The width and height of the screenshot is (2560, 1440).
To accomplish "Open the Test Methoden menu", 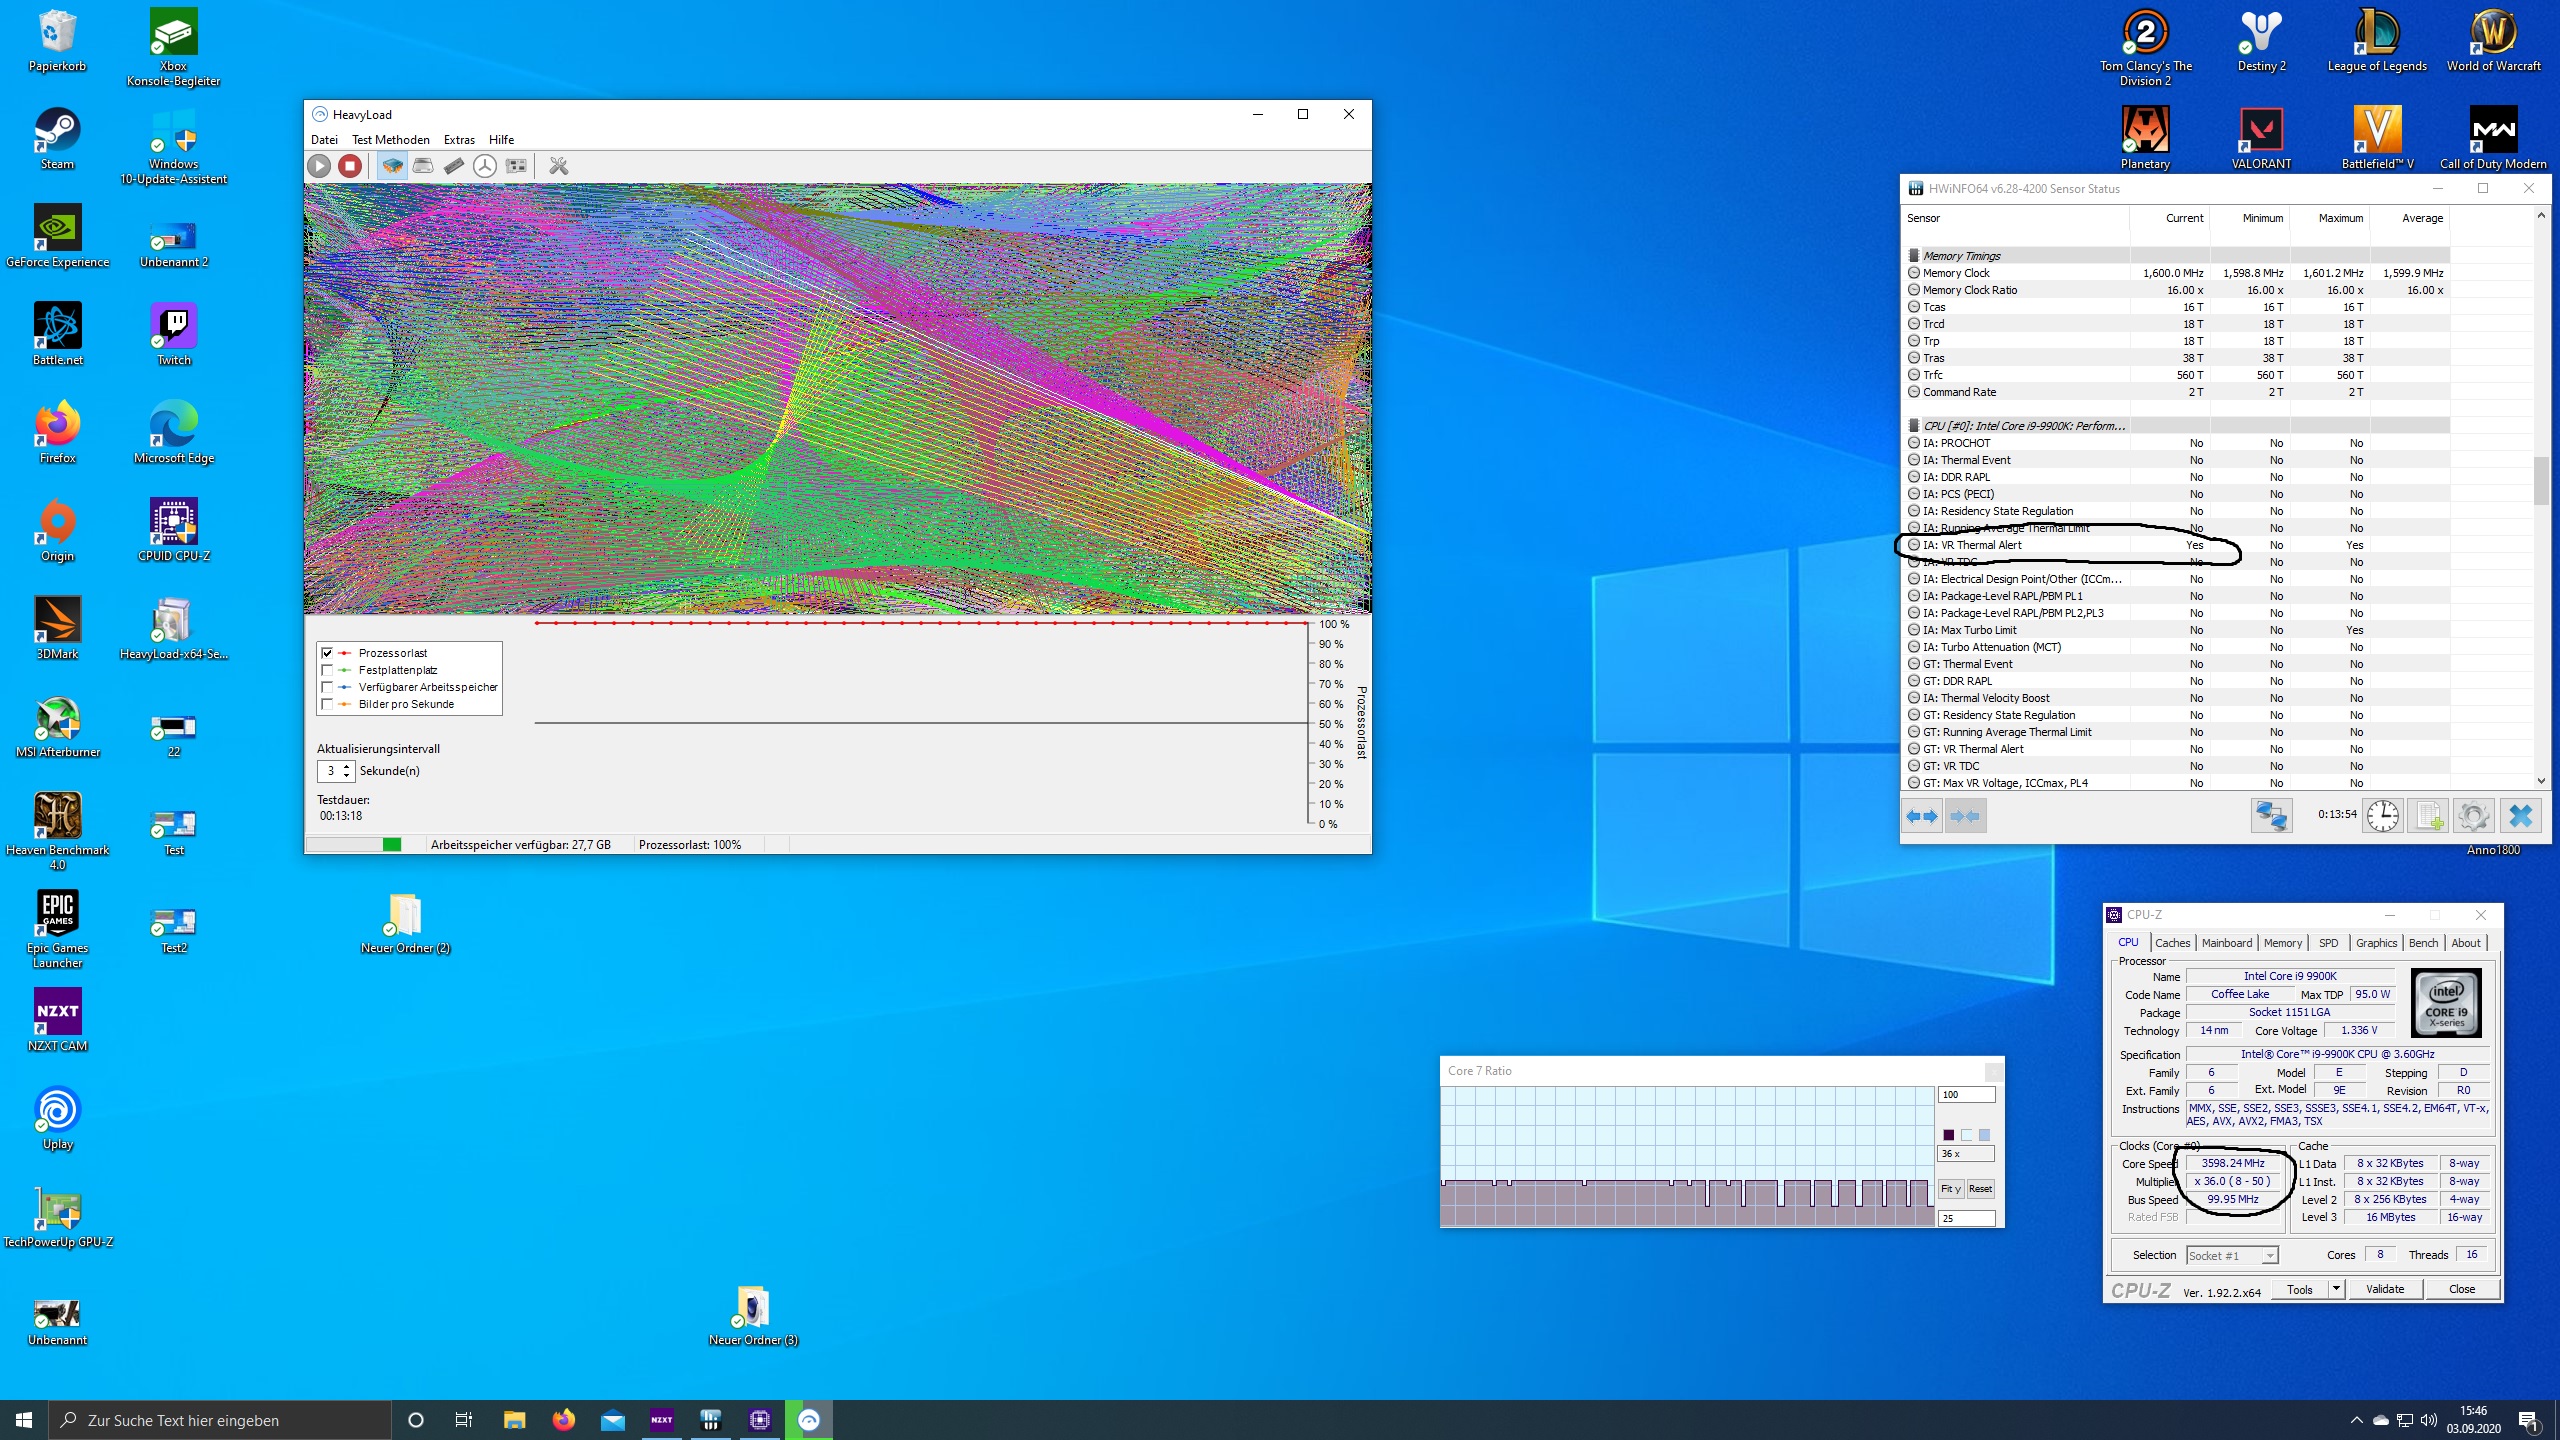I will point(390,140).
